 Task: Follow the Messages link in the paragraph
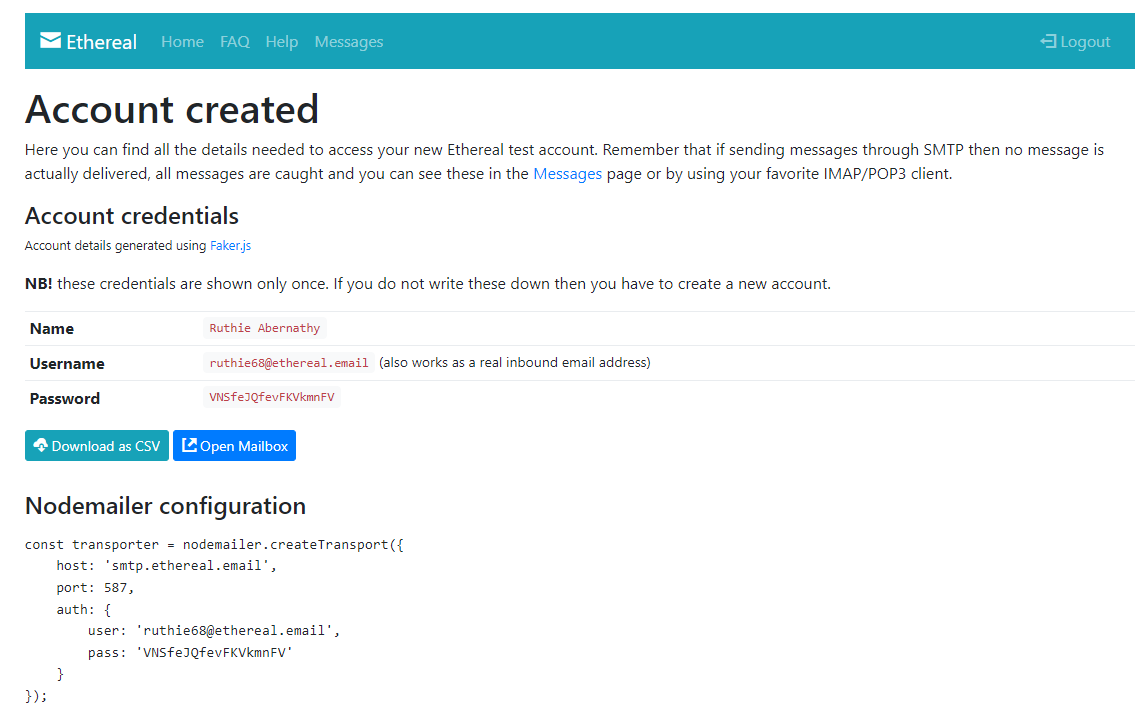coord(568,174)
